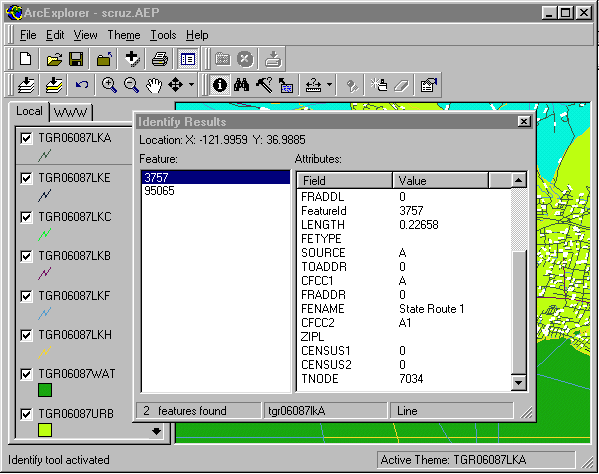Open the Find binoculars tool

point(241,85)
